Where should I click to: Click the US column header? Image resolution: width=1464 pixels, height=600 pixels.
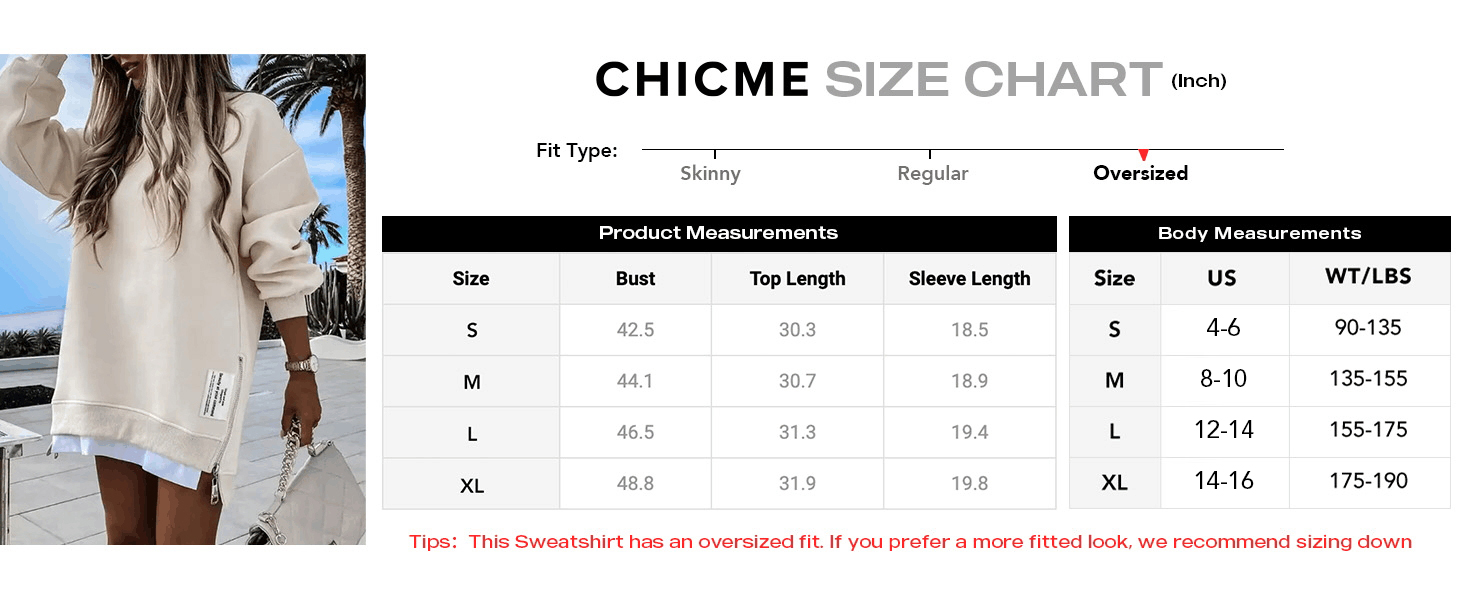(x=1222, y=279)
